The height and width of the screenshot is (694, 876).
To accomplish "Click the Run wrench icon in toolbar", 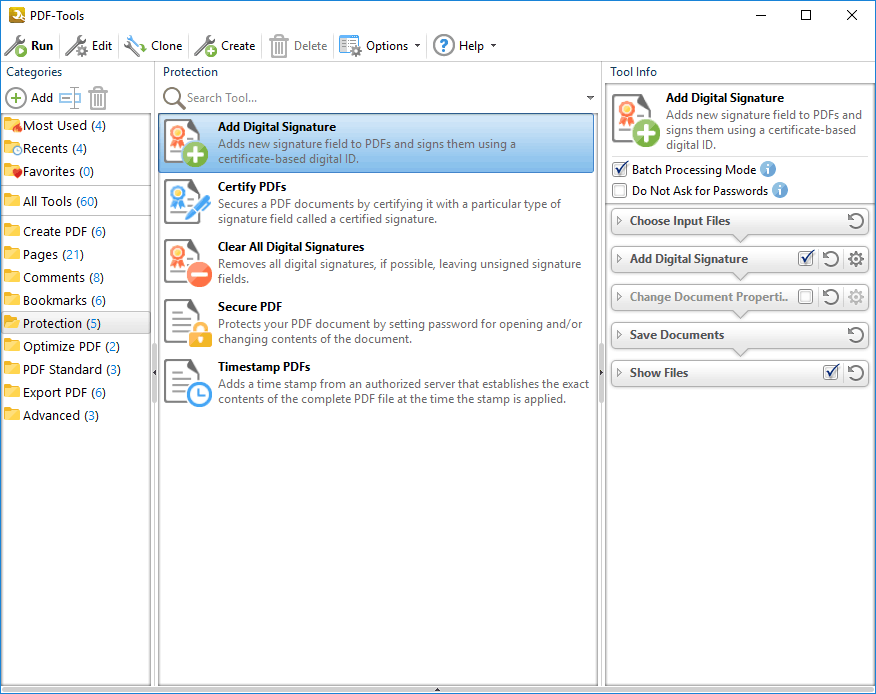I will click(16, 46).
